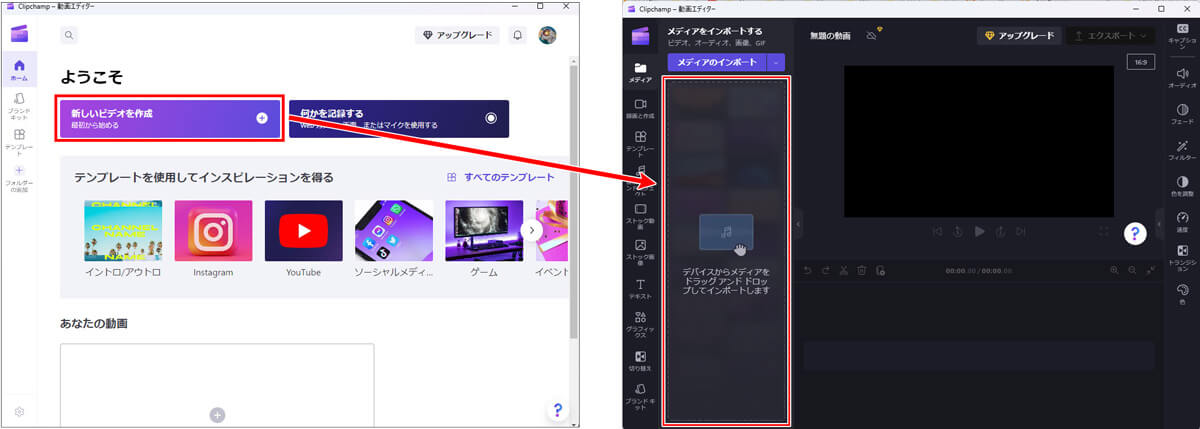This screenshot has width=1200, height=429.
Task: Open the notifications bell
Action: coord(518,35)
